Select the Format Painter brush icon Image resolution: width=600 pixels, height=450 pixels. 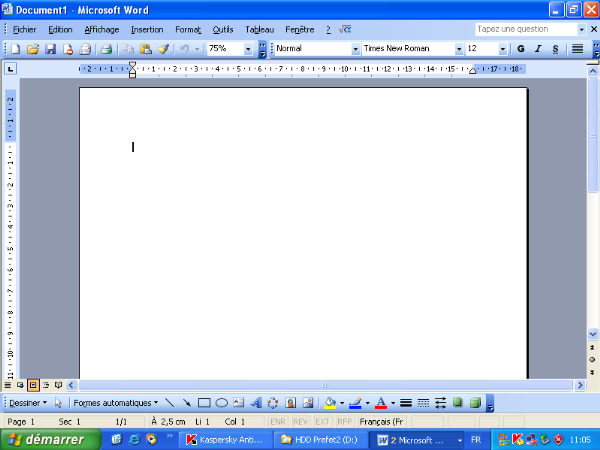coord(163,48)
